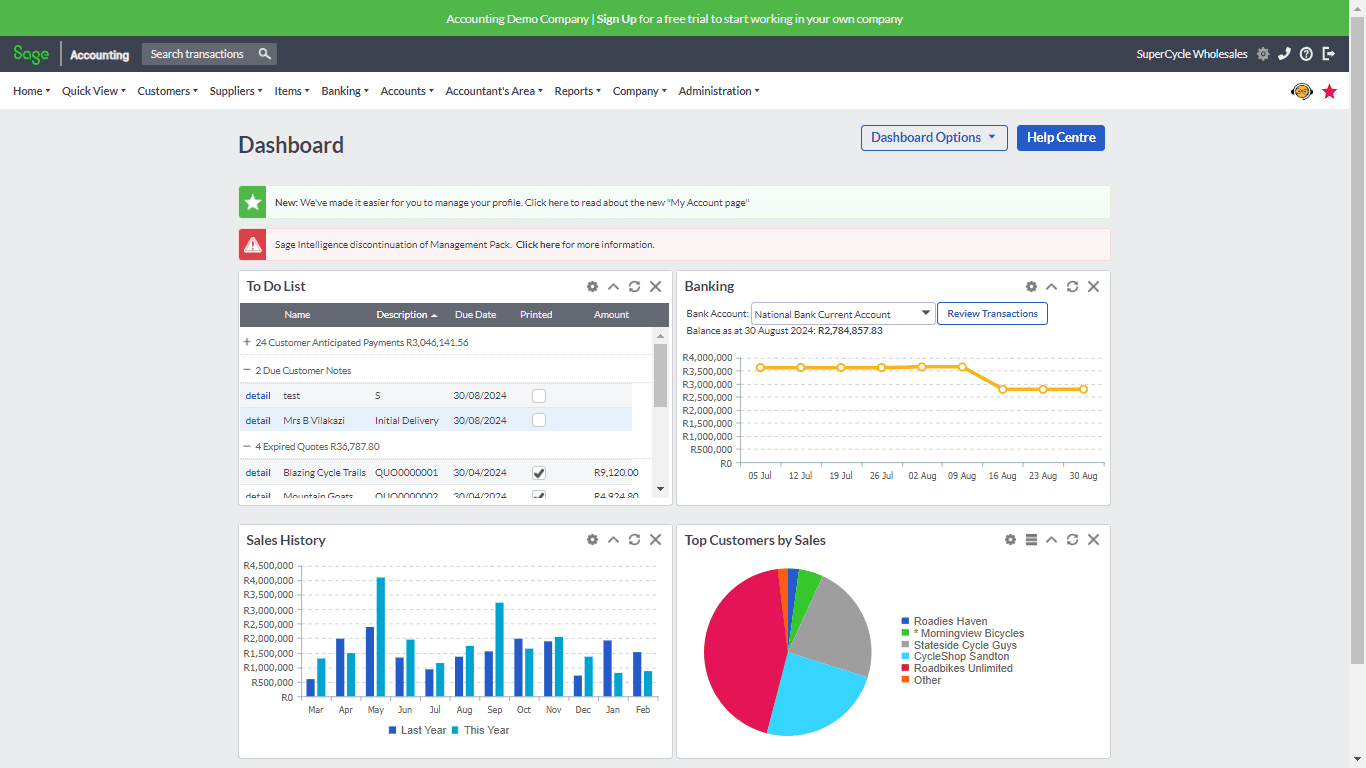Open the Bank Account dropdown
This screenshot has width=1366, height=768.
(843, 314)
